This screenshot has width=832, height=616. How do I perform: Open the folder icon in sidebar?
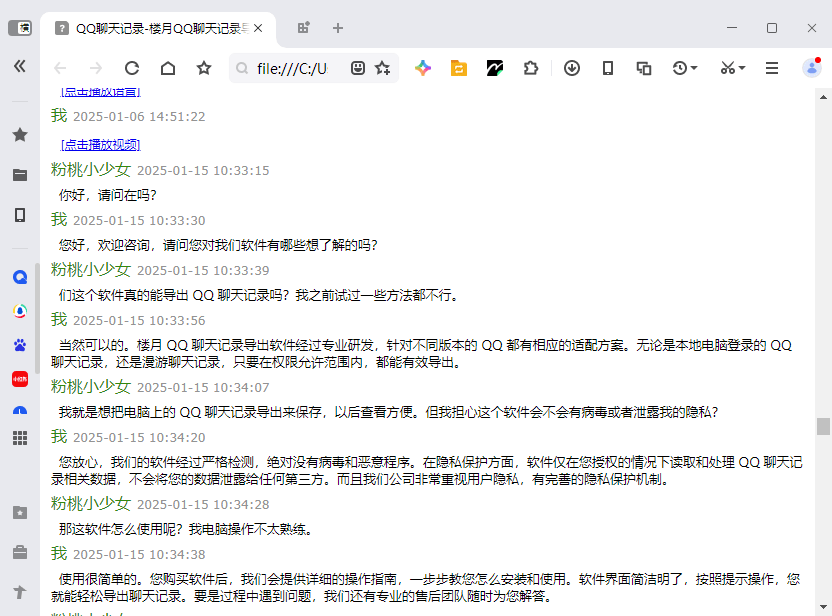click(20, 175)
